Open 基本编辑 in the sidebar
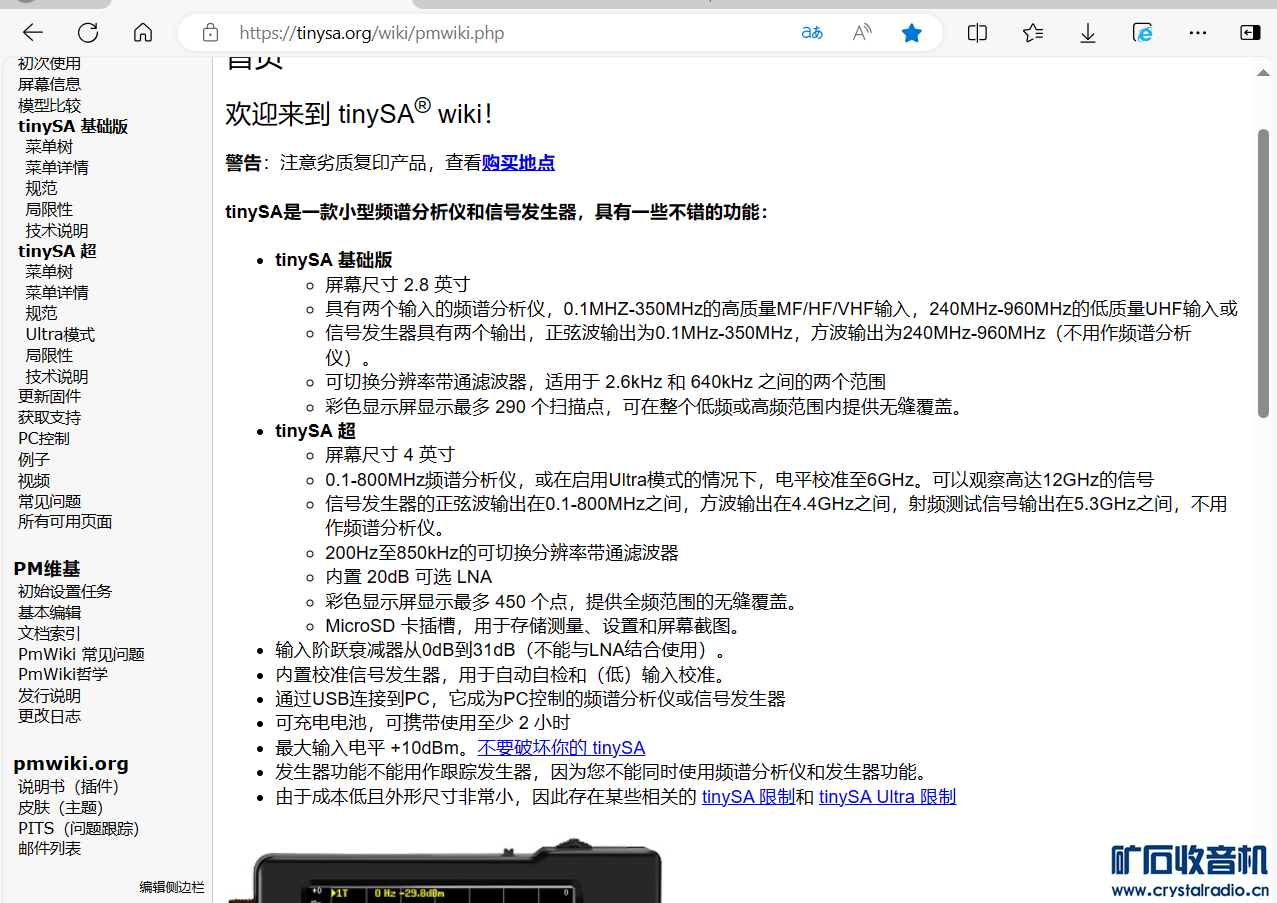Image resolution: width=1277 pixels, height=903 pixels. 49,613
